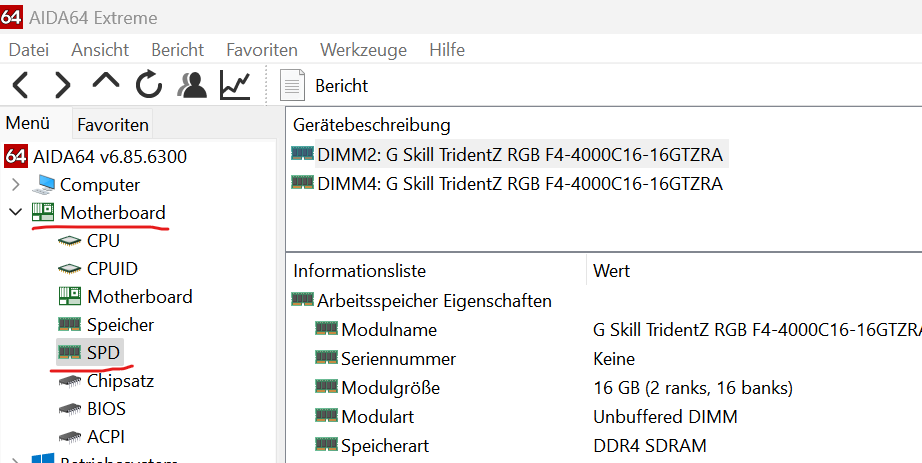
Task: Click the AIDA64 v6.85.6300 tree root icon
Action: (16, 156)
